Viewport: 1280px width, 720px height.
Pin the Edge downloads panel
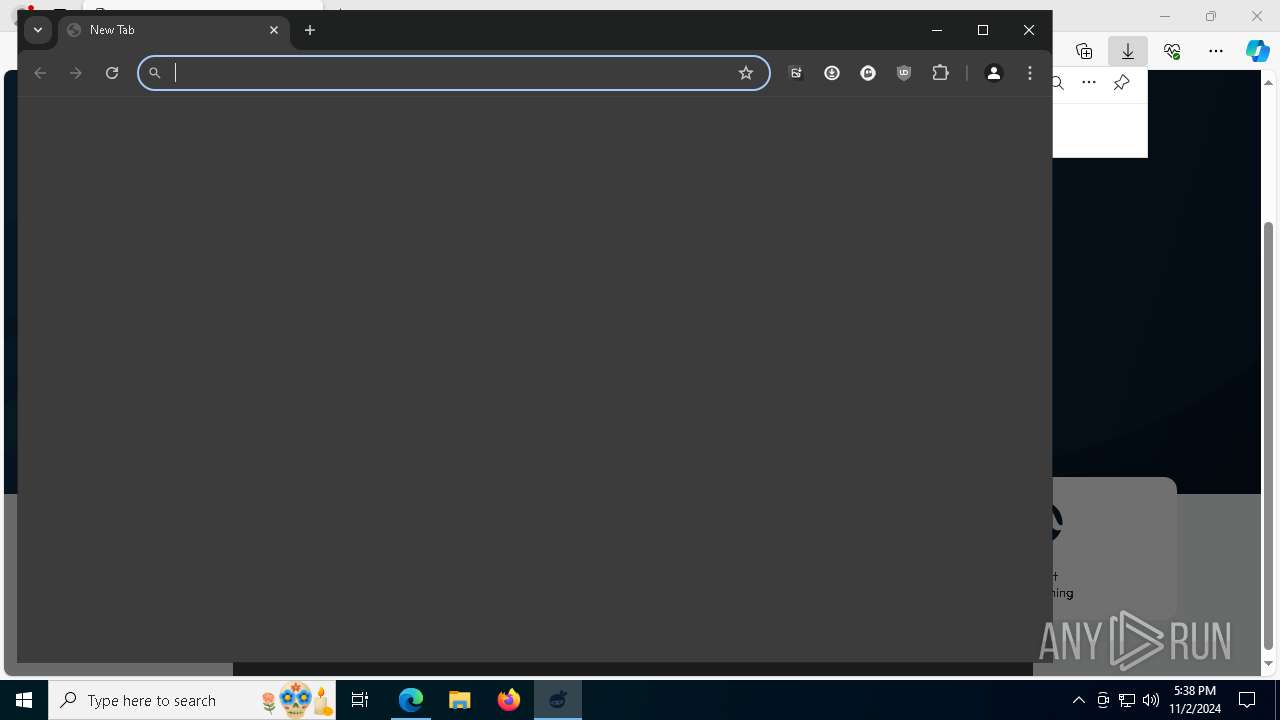click(x=1121, y=83)
